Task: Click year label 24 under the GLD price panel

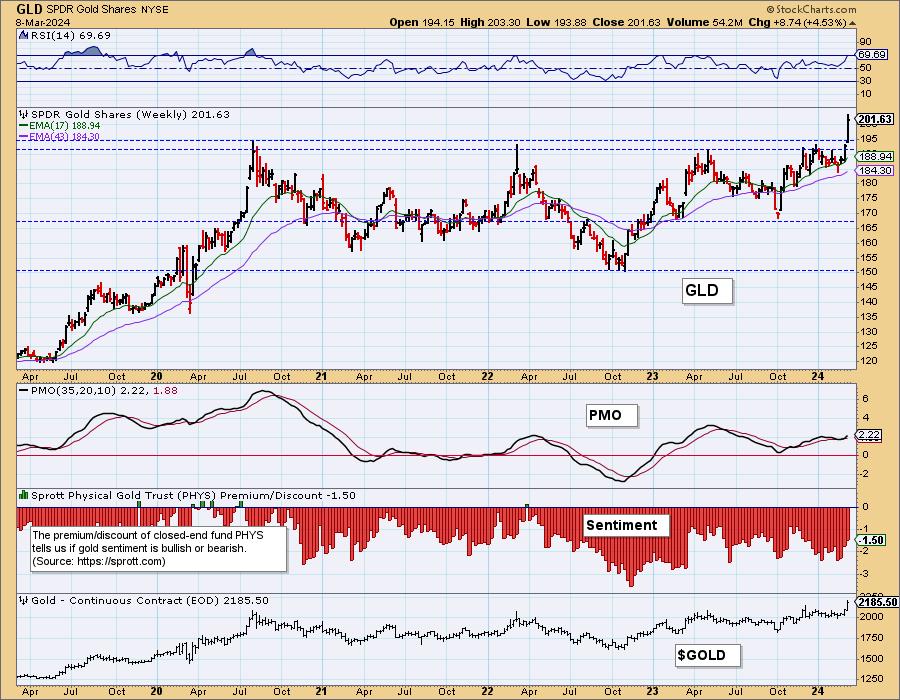Action: click(818, 376)
